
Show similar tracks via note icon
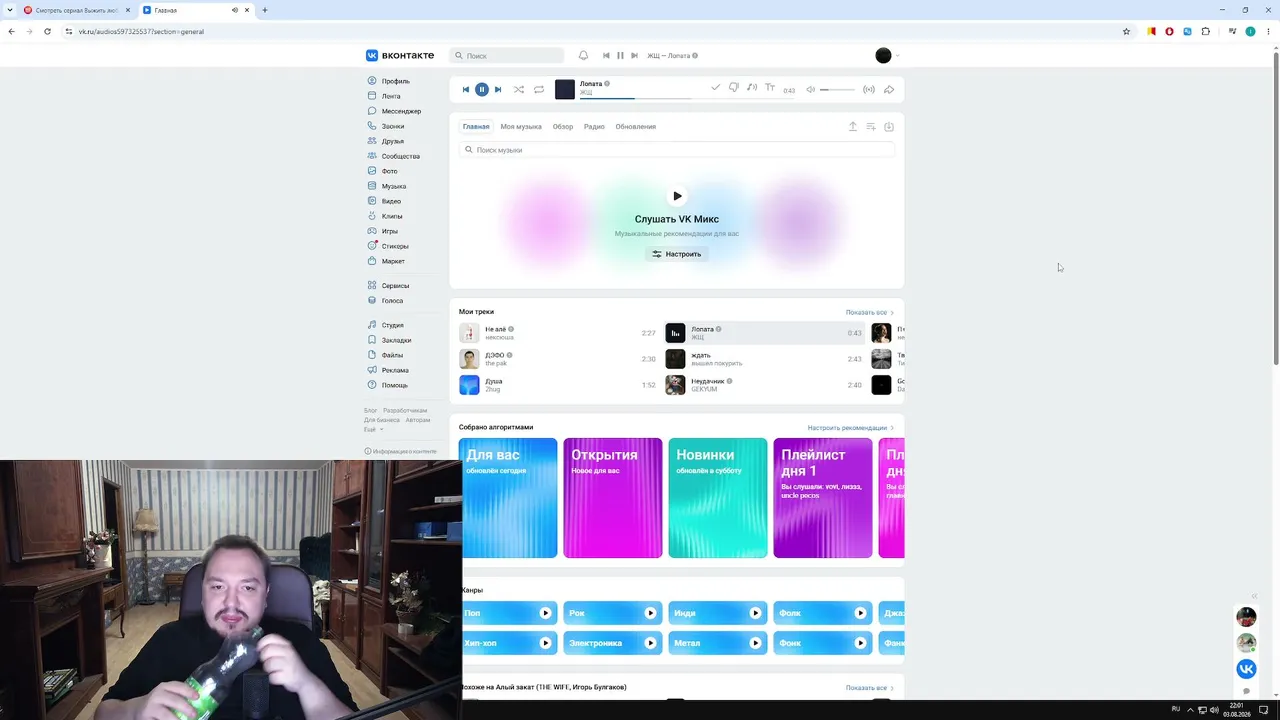pos(752,88)
